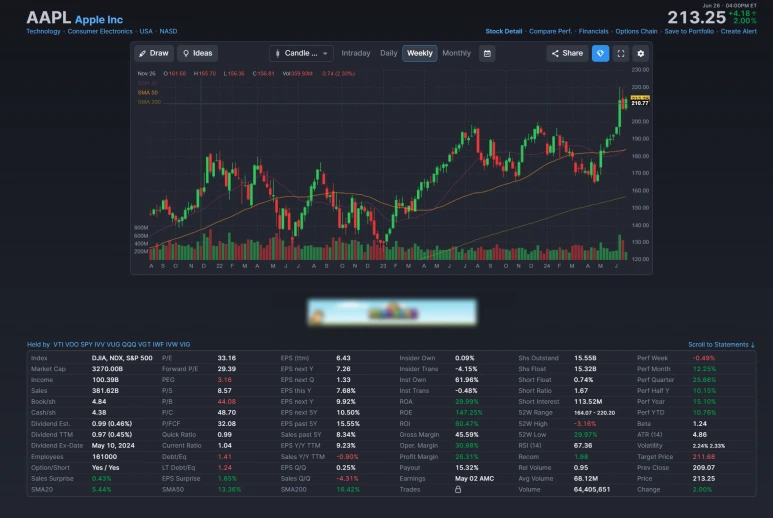This screenshot has height=518, width=773.
Task: Open the Financials page
Action: (594, 31)
